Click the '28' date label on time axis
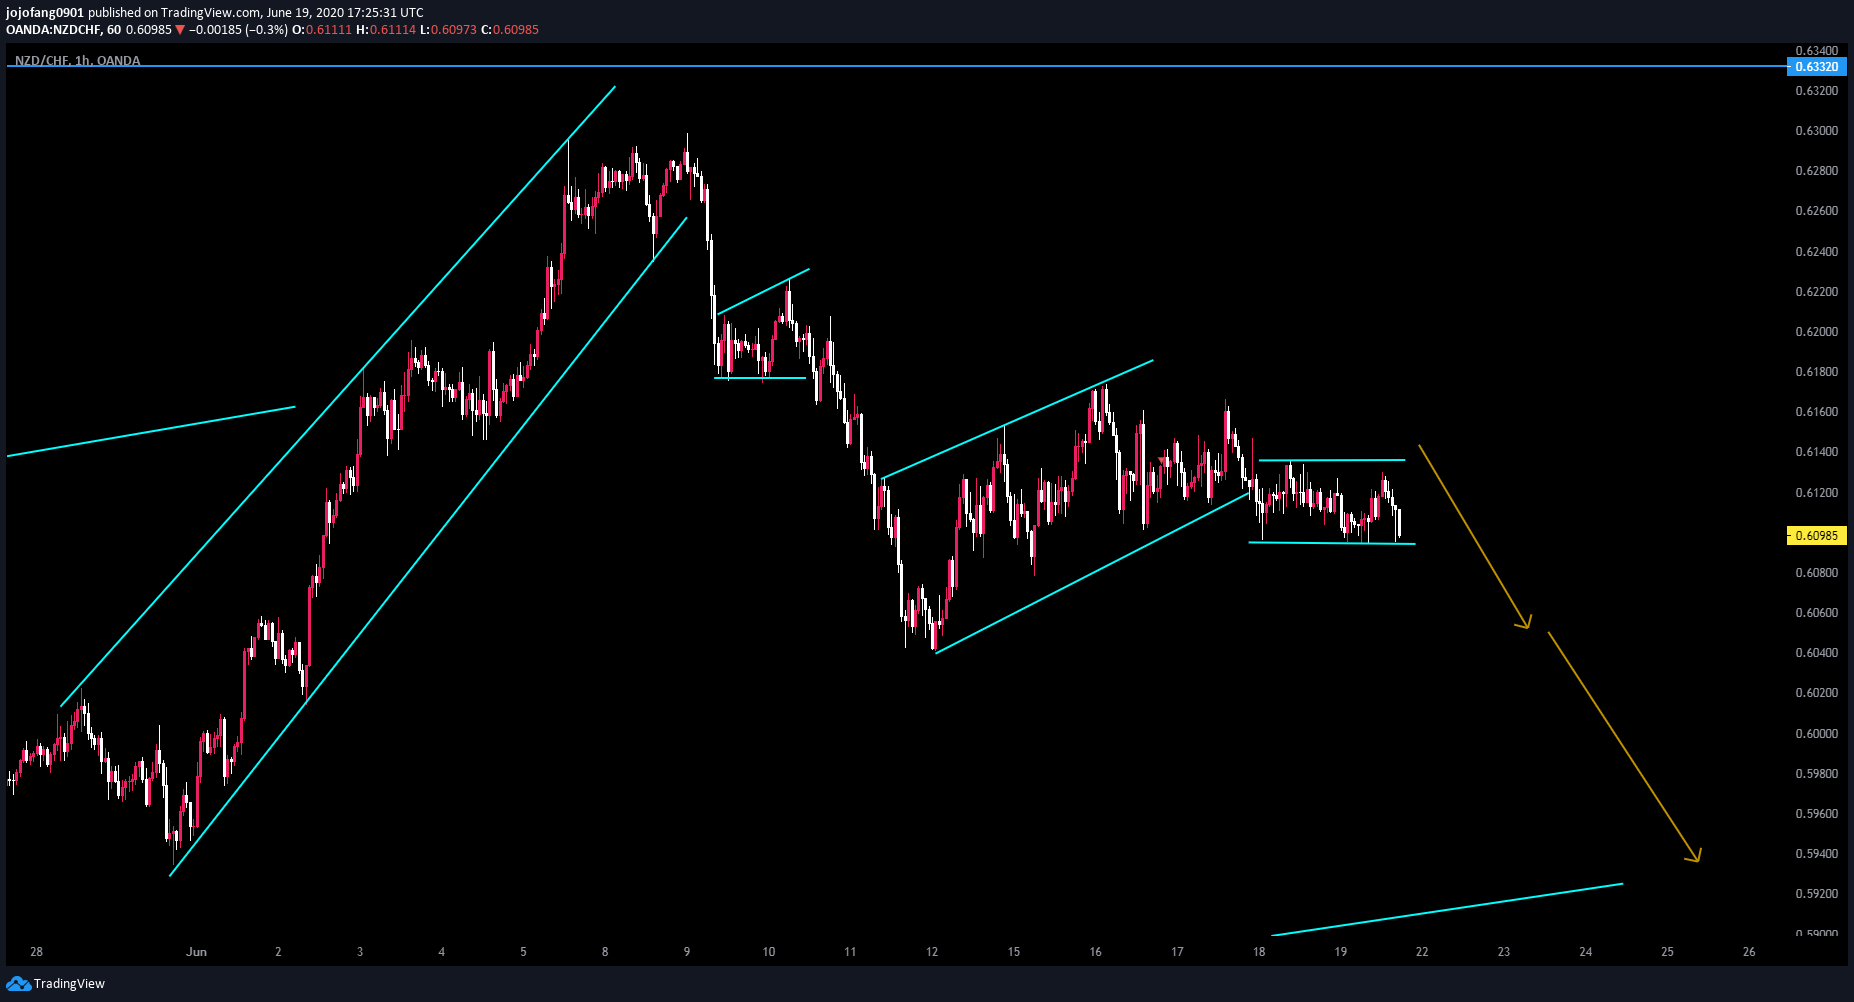 tap(36, 952)
